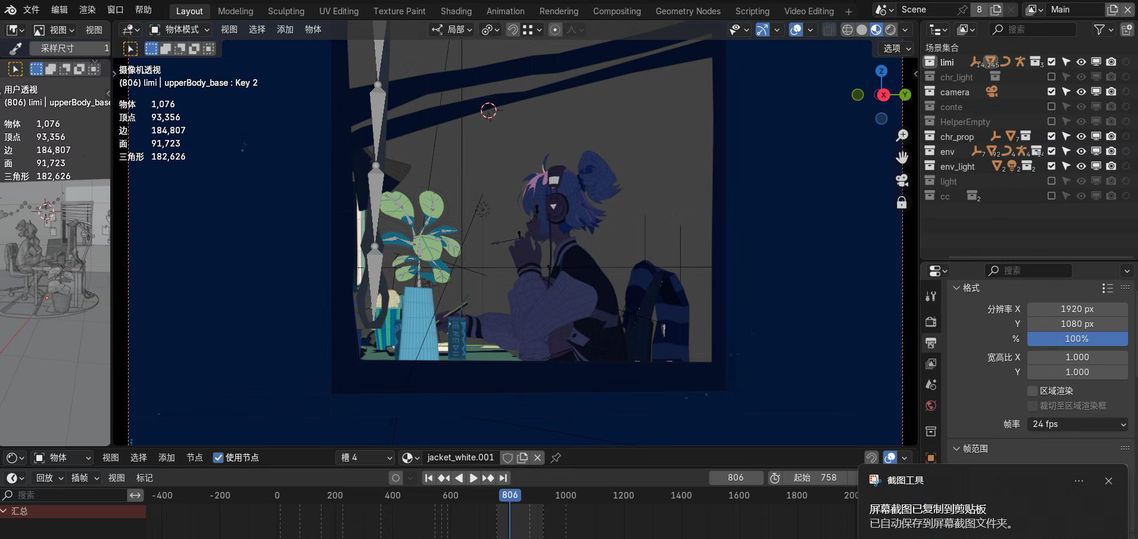
Task: Hide the camera collection in viewport
Action: (1080, 92)
